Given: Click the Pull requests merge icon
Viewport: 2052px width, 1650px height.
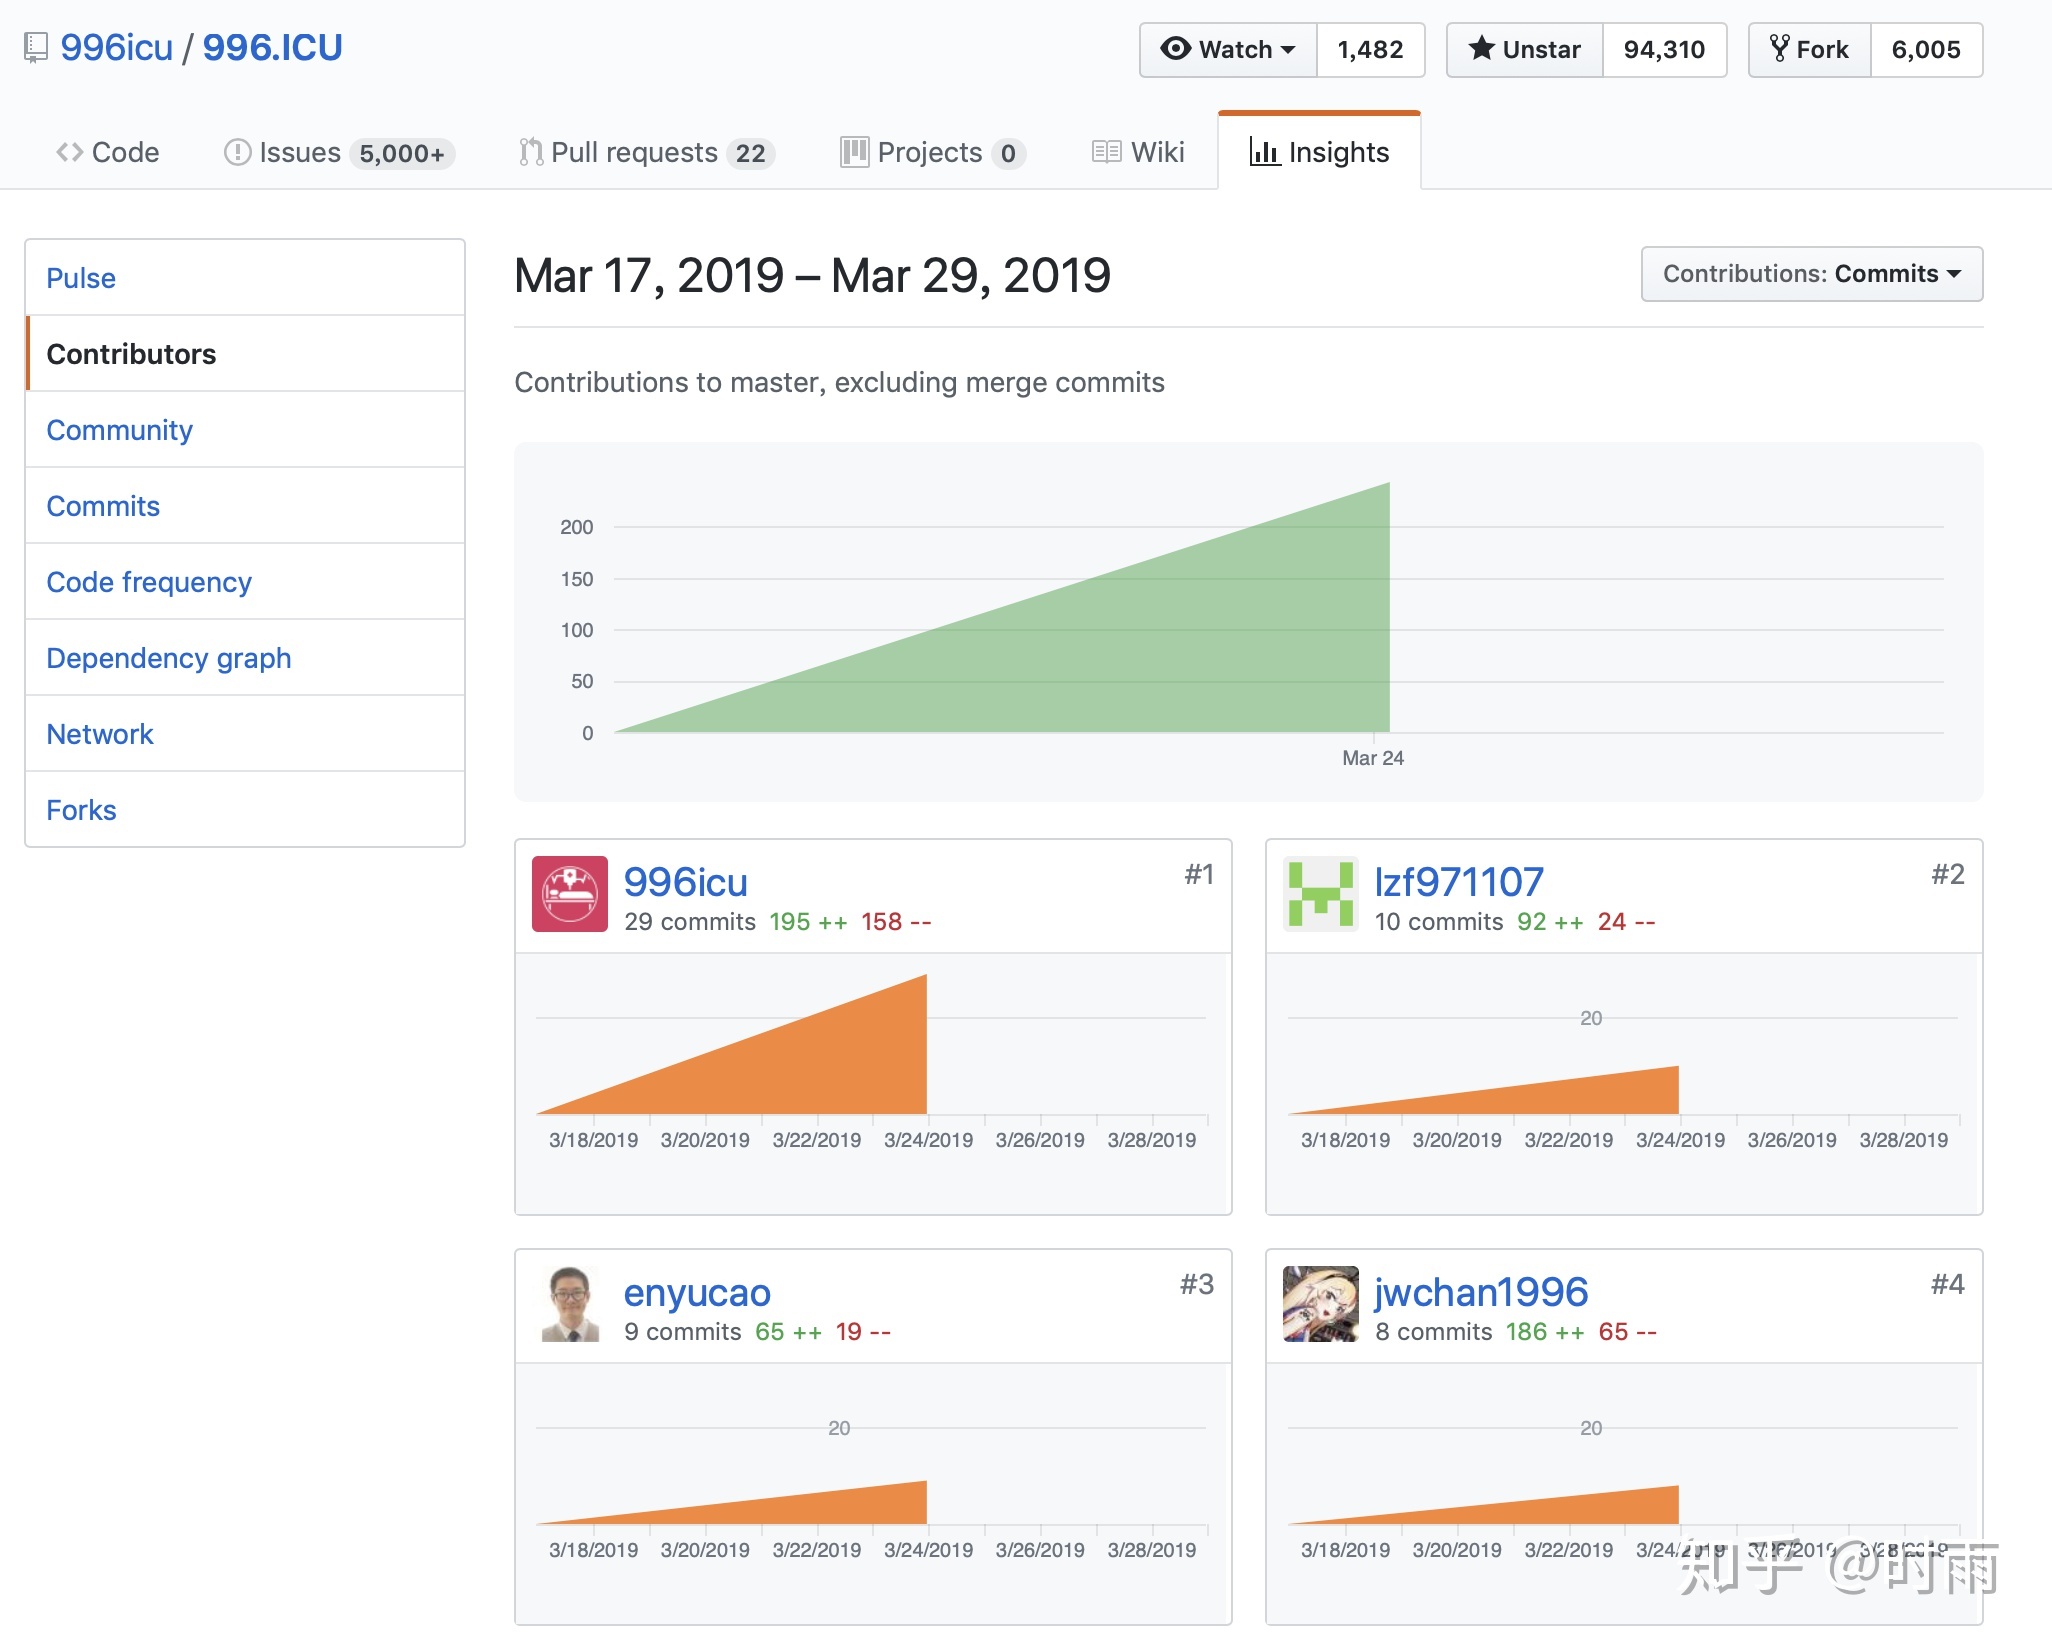Looking at the screenshot, I should pos(531,152).
